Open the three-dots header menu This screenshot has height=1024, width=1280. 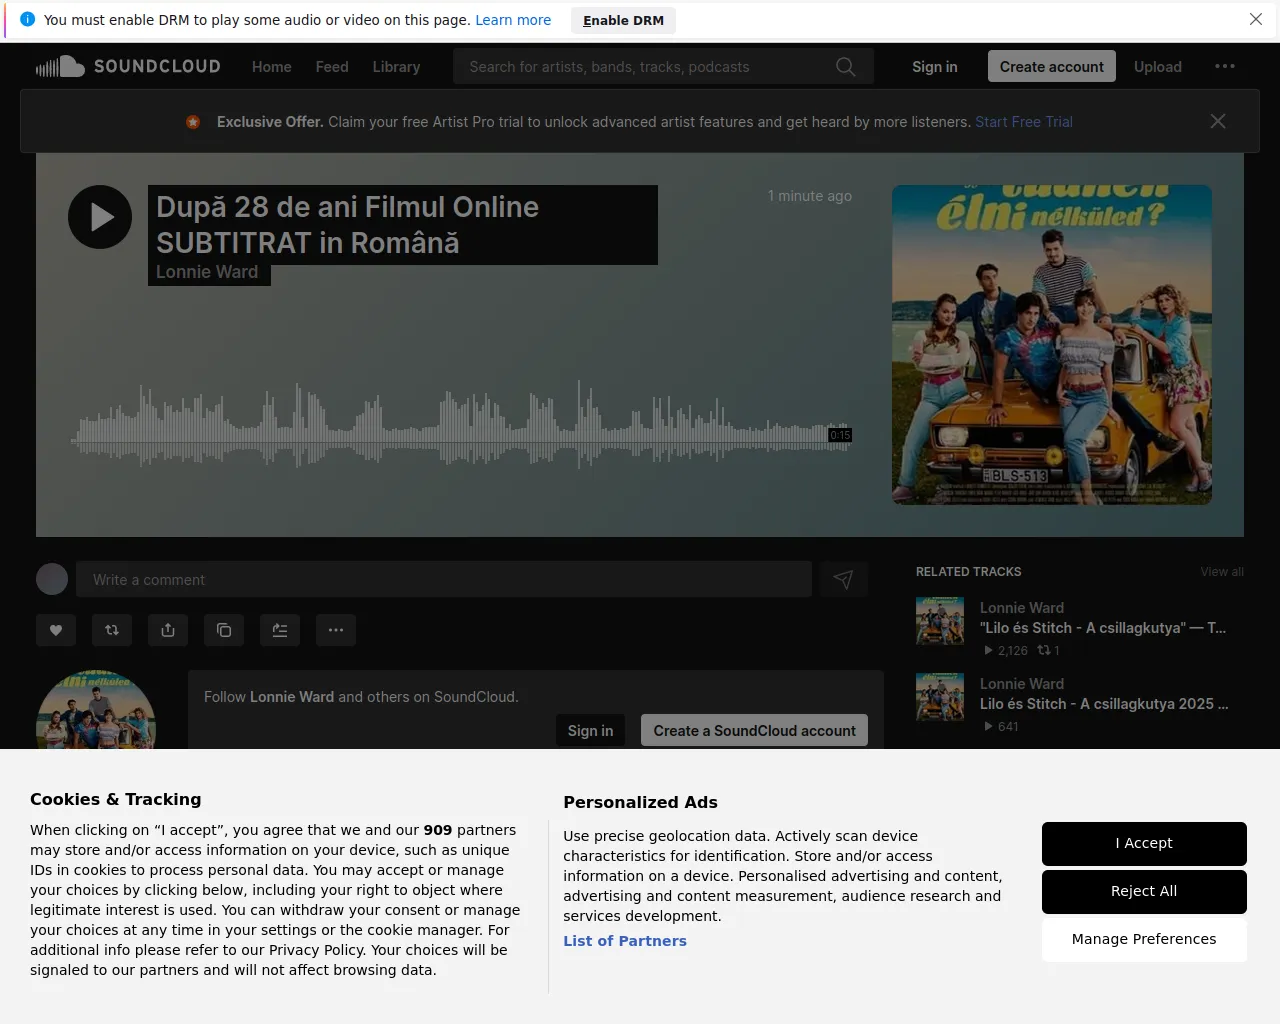point(1225,66)
